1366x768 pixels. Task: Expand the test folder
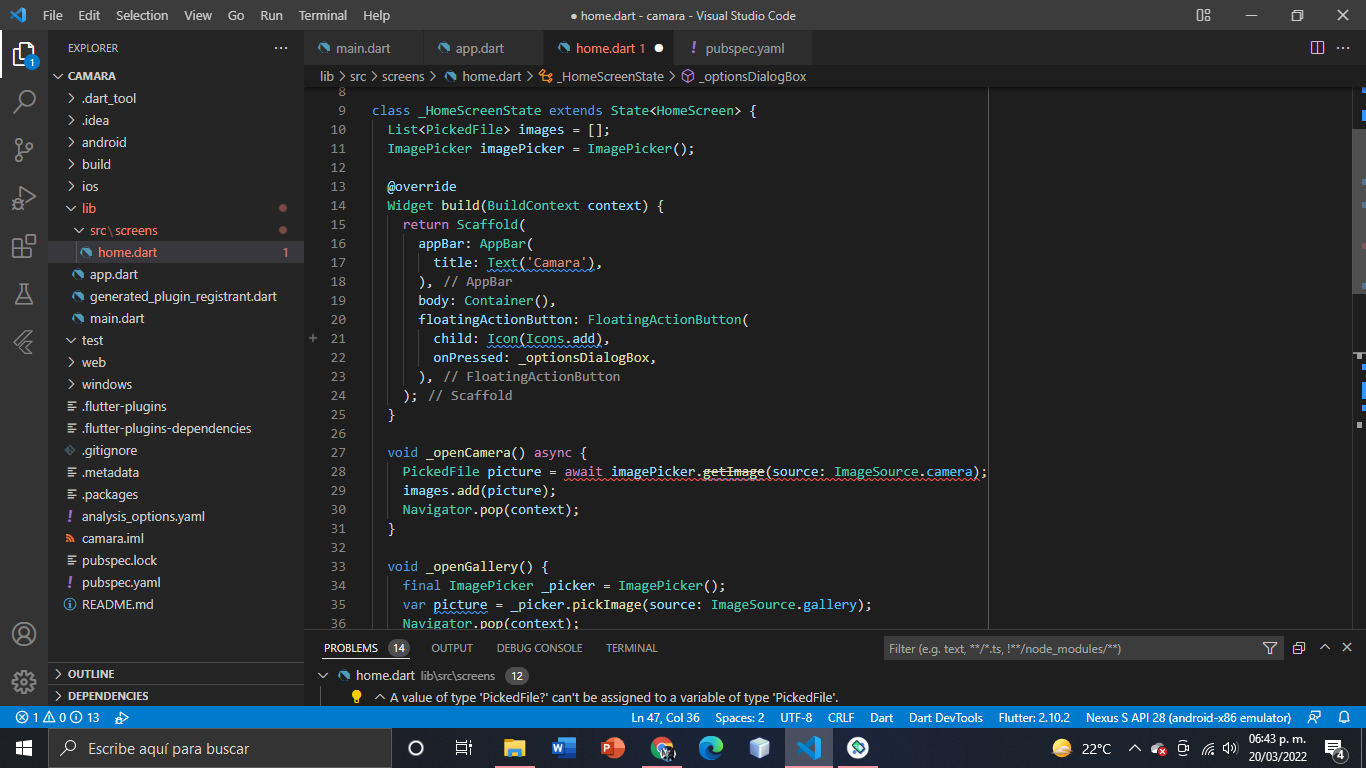click(x=176, y=340)
